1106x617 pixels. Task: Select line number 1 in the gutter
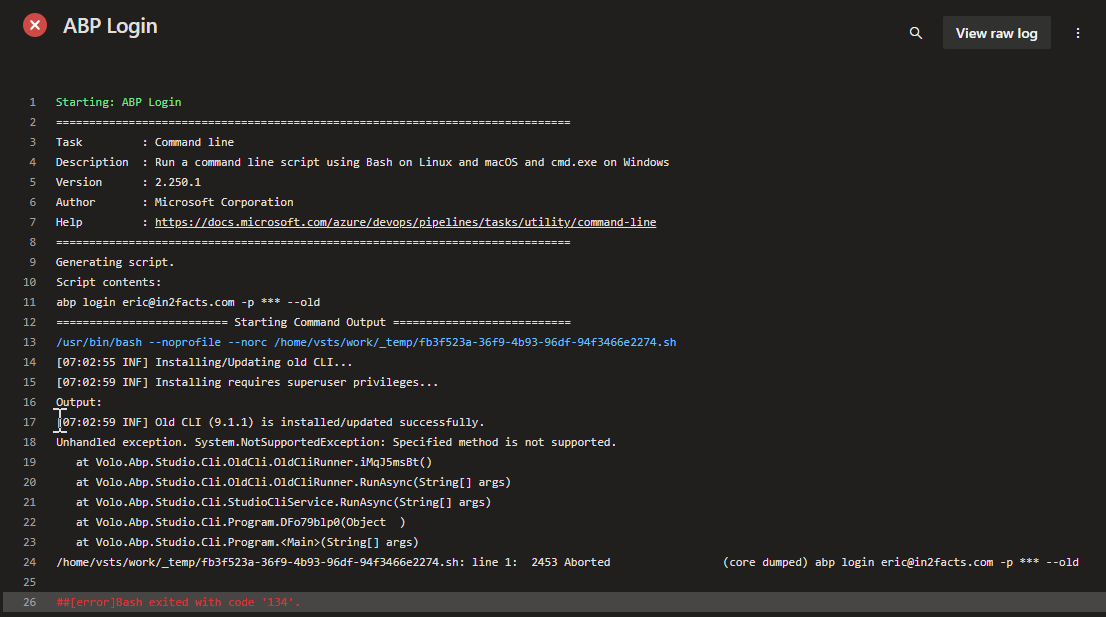[x=32, y=102]
